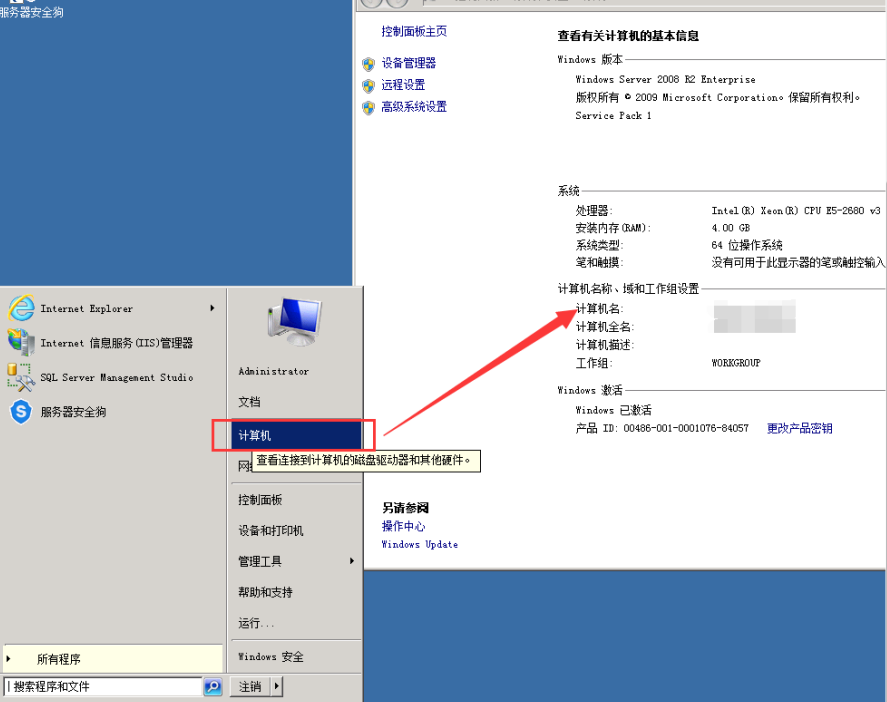Open SQL Server Management Studio icon
The width and height of the screenshot is (887, 702).
tap(21, 377)
